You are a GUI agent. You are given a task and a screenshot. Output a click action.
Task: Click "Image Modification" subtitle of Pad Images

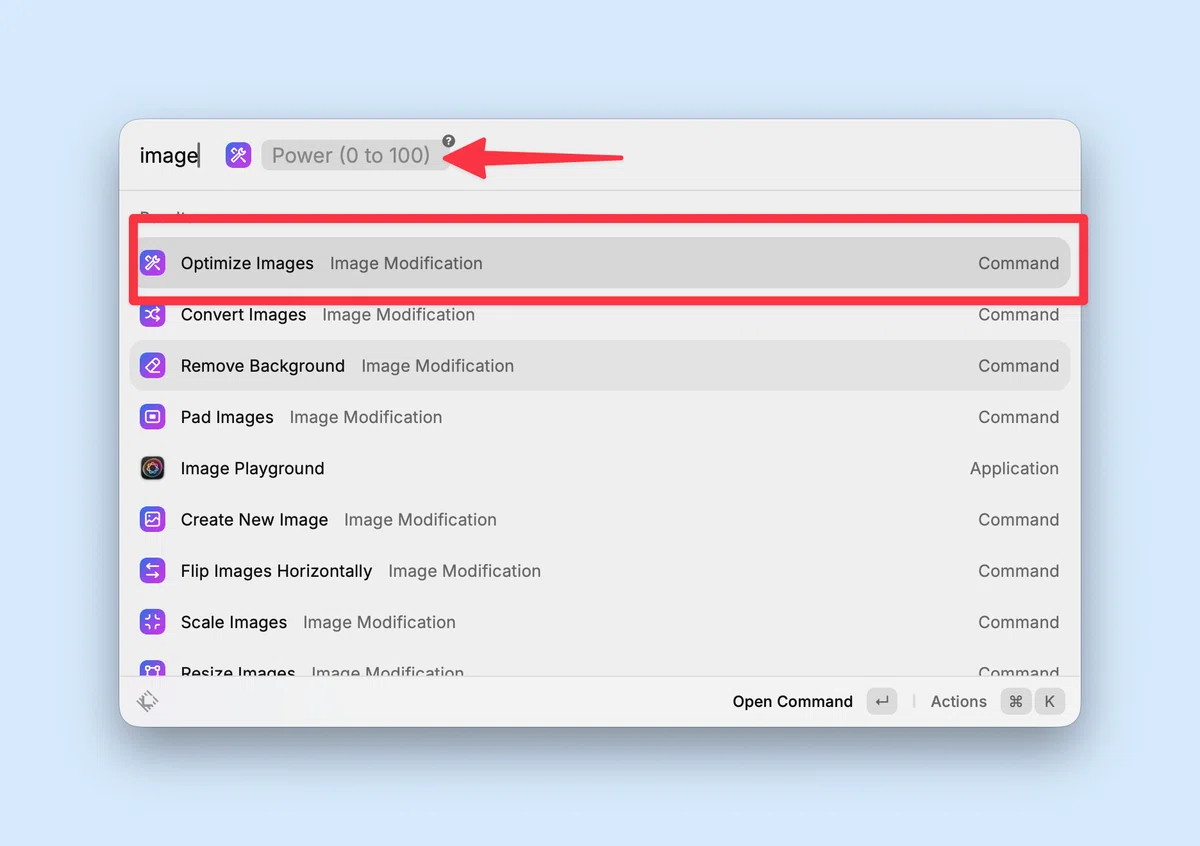tap(366, 417)
